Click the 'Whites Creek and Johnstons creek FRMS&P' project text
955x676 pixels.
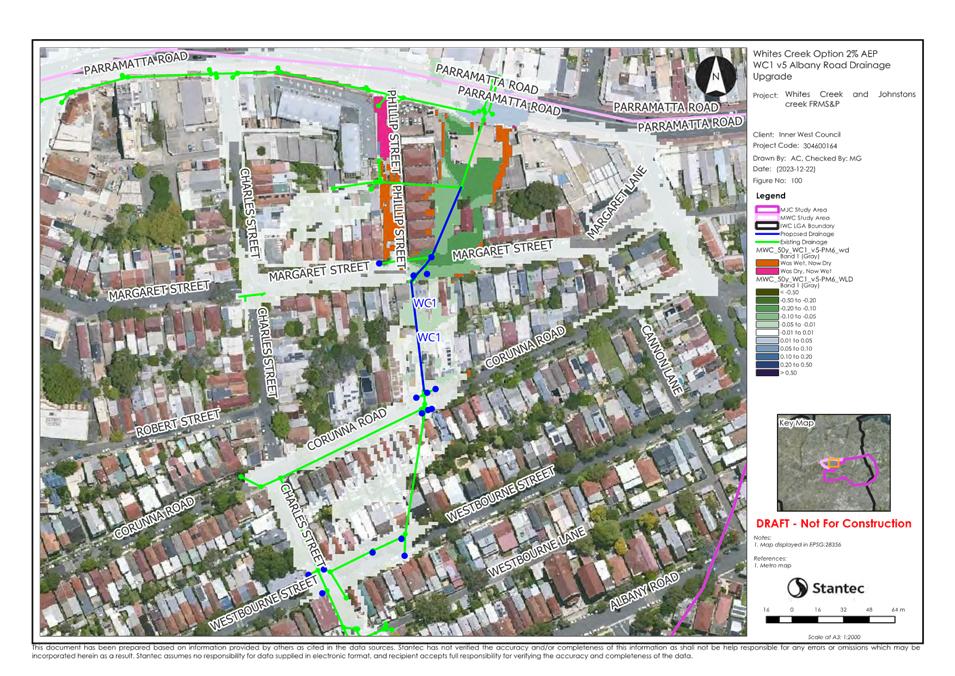tap(850, 99)
